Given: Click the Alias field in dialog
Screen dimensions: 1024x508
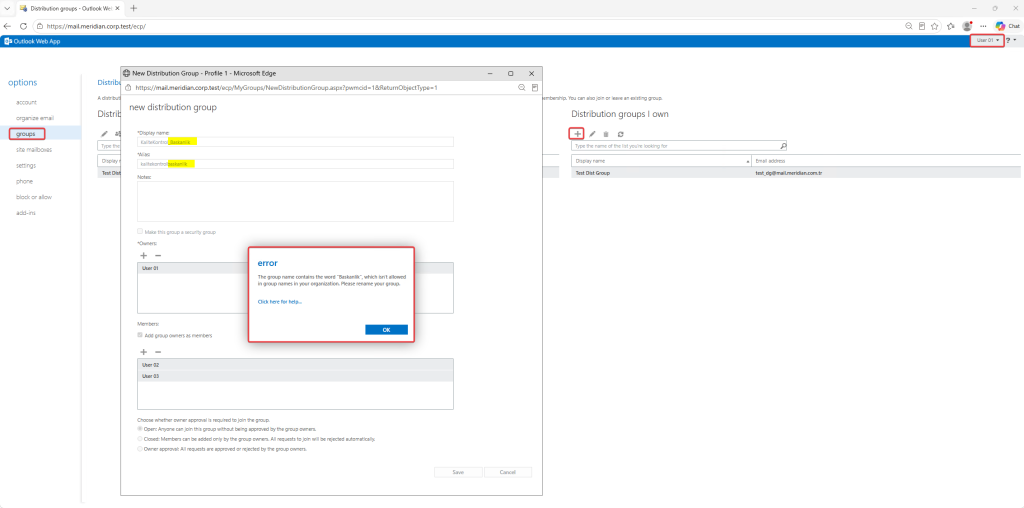Looking at the screenshot, I should pos(295,164).
